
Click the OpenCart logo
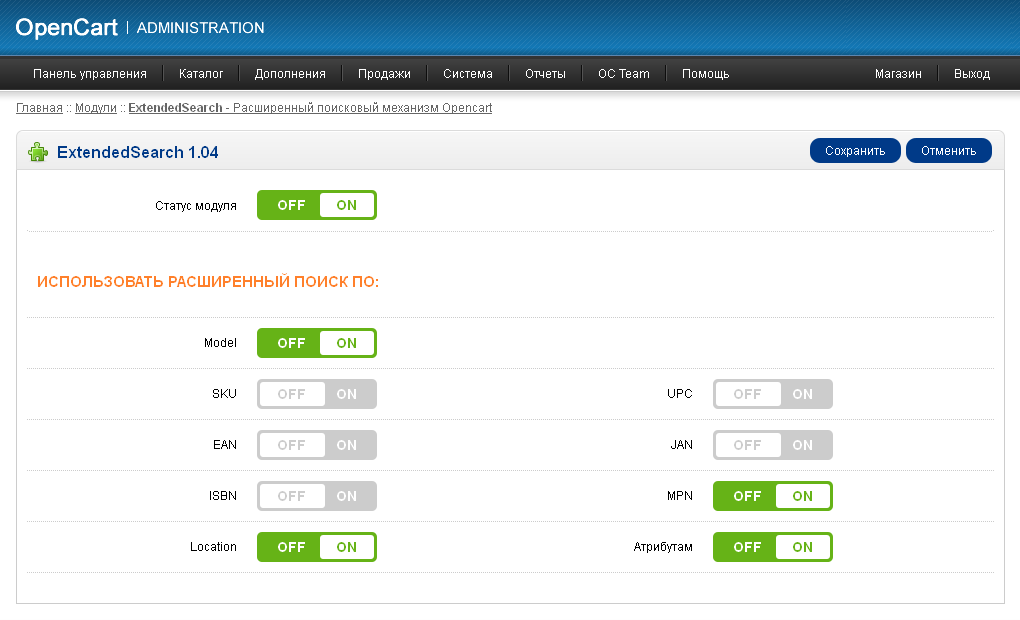click(66, 28)
